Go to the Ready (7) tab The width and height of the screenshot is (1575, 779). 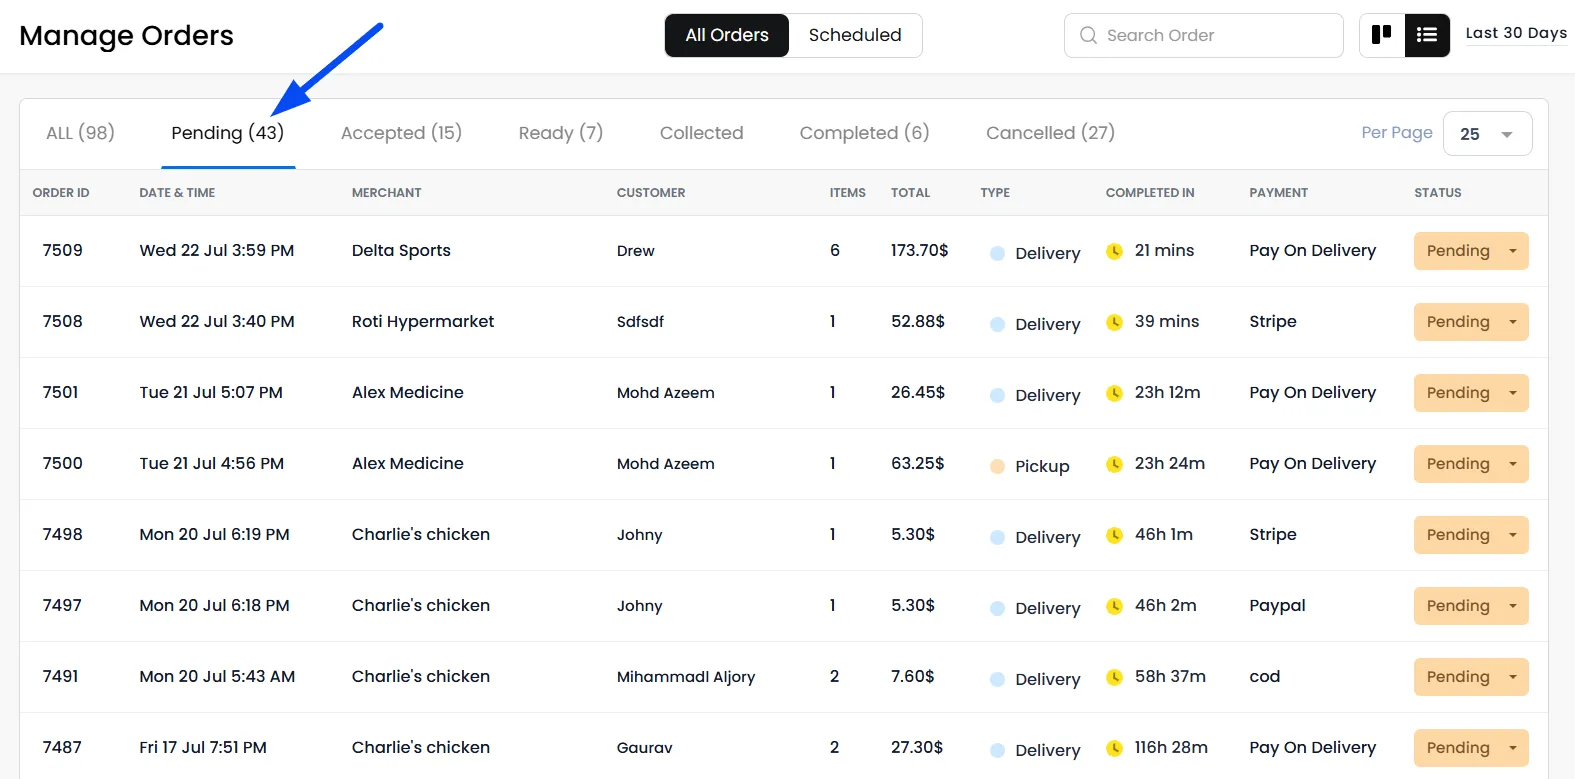click(561, 133)
